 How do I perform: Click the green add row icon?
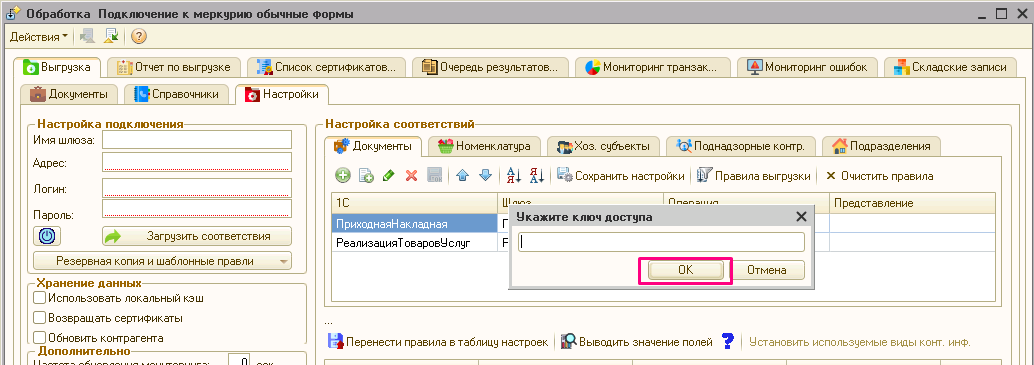click(343, 176)
